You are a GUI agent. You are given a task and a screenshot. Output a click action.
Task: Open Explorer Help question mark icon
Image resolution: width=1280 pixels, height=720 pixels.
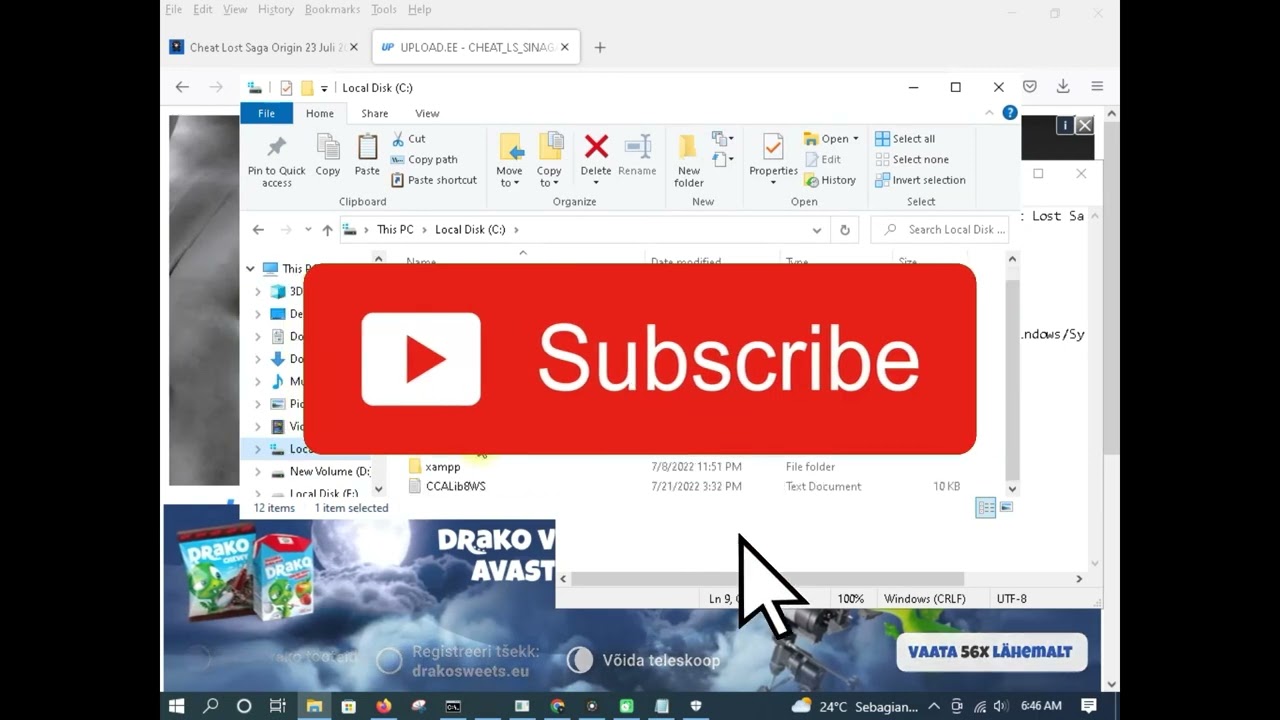click(x=1010, y=113)
